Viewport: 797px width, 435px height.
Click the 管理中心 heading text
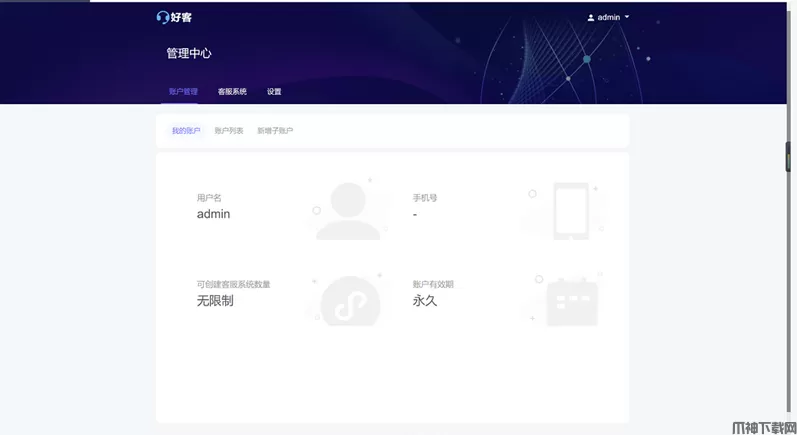tap(189, 53)
